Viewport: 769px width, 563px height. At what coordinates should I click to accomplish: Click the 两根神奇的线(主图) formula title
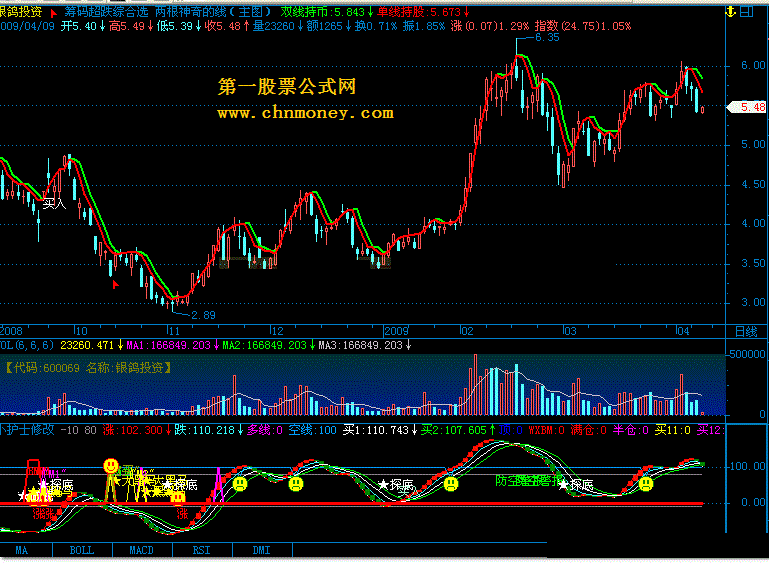(213, 12)
